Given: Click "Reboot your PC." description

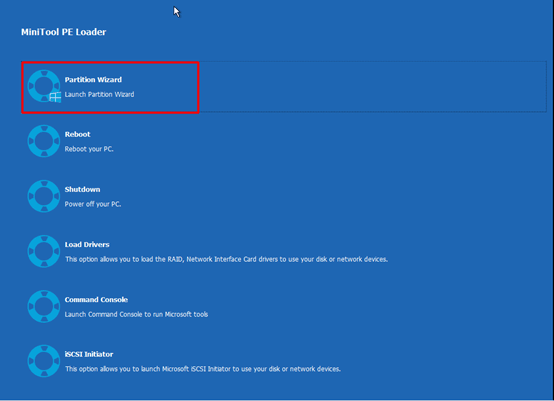Looking at the screenshot, I should point(89,149).
